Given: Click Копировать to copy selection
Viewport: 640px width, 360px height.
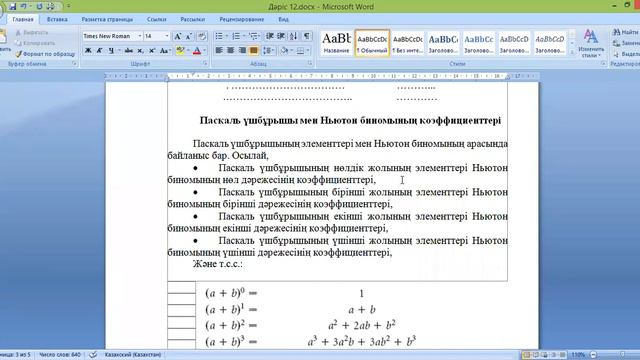Looking at the screenshot, I should (35, 43).
